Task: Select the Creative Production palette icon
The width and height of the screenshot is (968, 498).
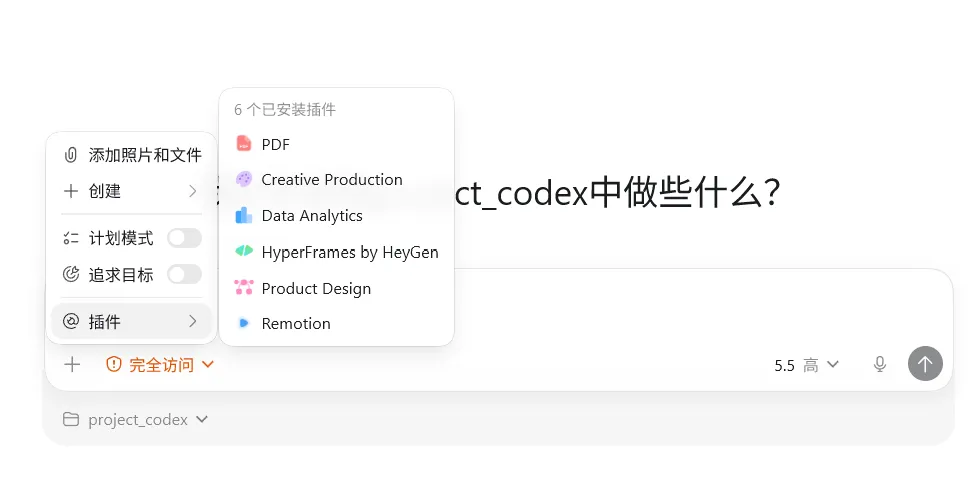Action: click(244, 180)
